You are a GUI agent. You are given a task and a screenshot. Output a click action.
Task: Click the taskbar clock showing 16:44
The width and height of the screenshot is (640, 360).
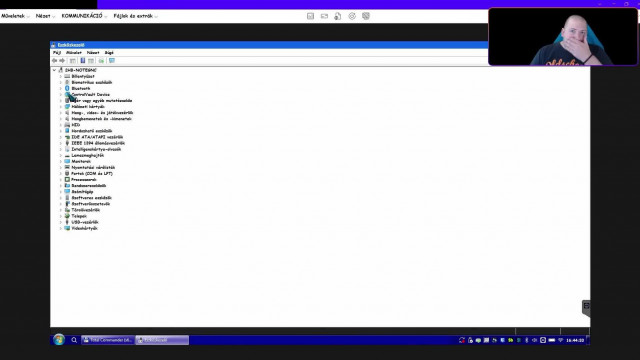point(575,340)
